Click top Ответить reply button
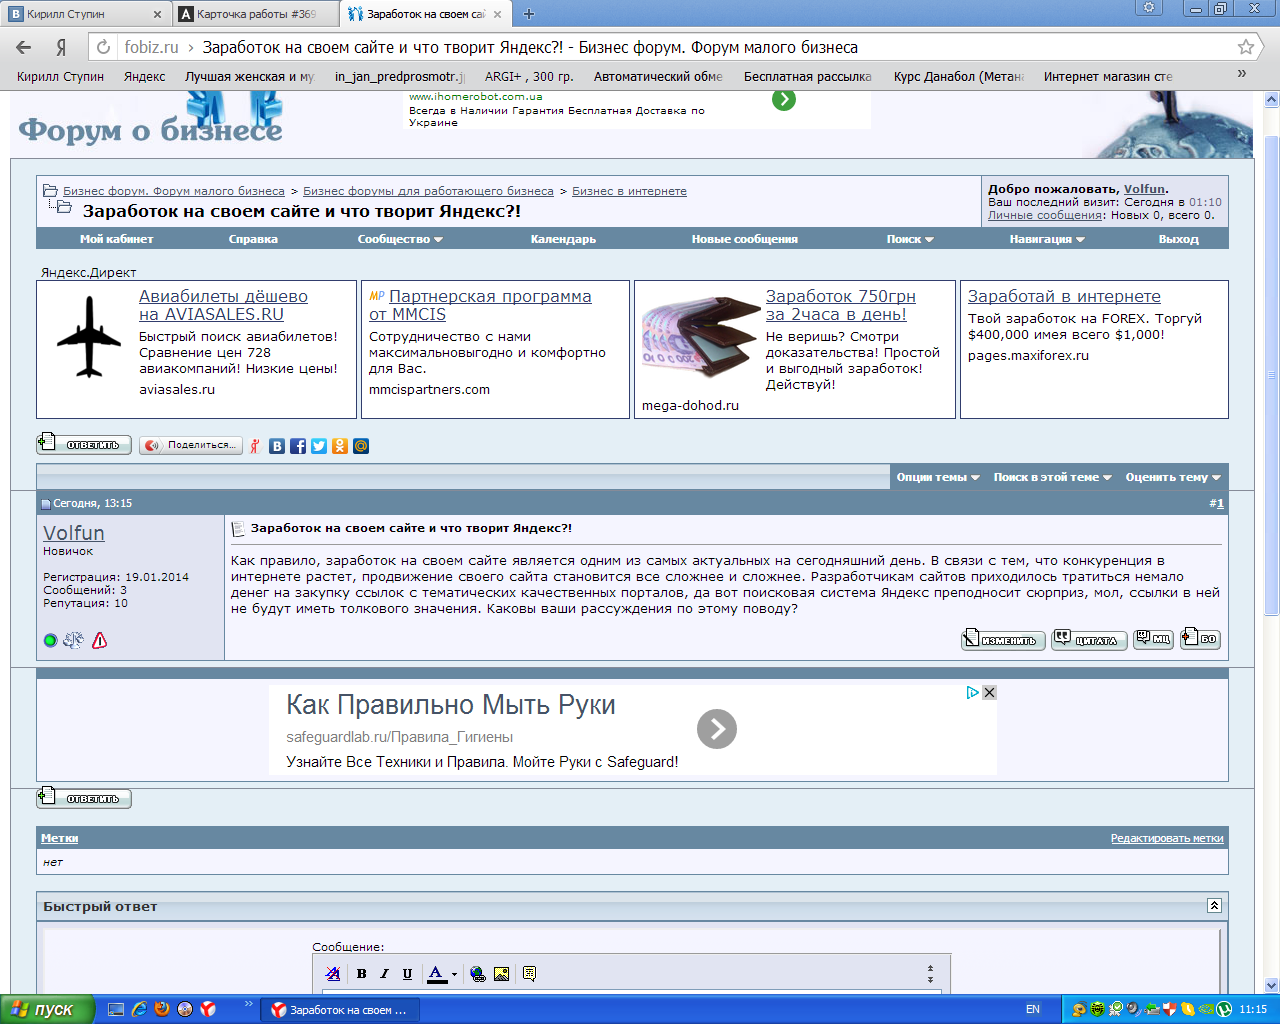1280x1024 pixels. click(84, 443)
